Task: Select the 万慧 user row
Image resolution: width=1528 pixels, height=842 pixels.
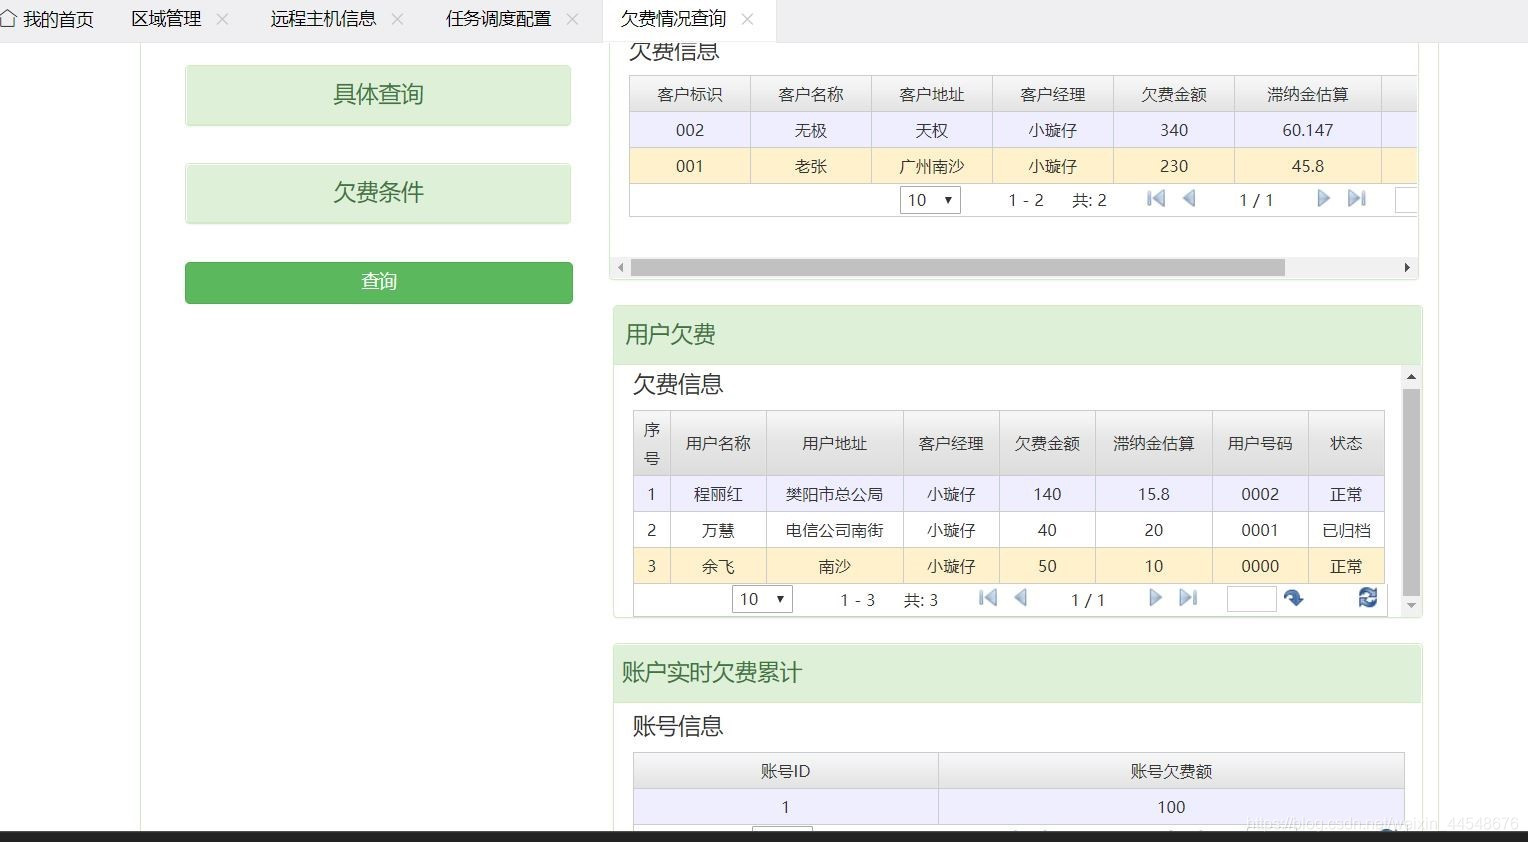Action: coord(1009,530)
